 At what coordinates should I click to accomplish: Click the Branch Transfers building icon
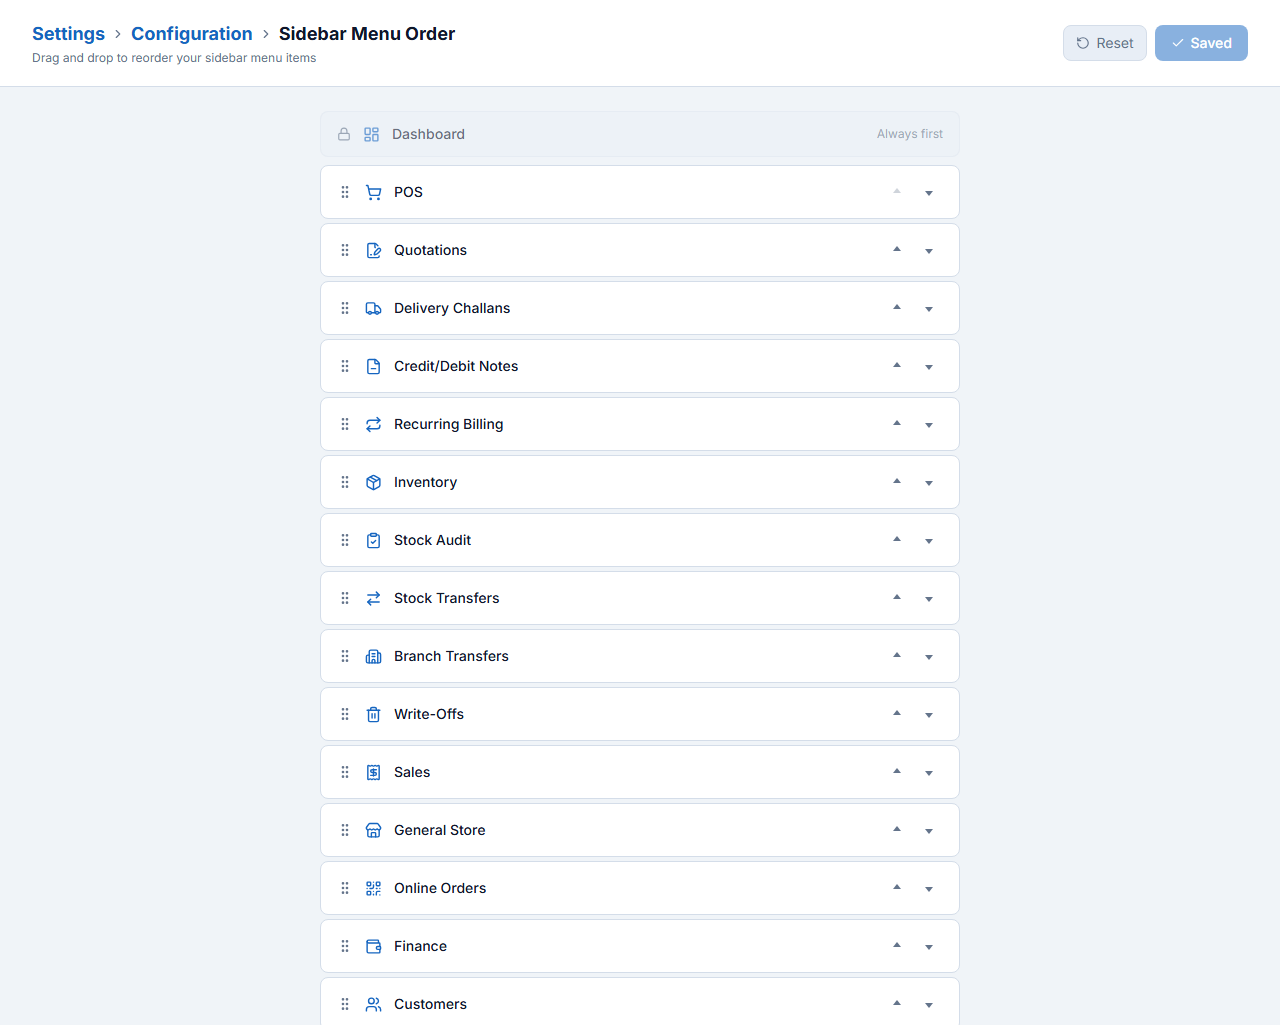pyautogui.click(x=373, y=656)
